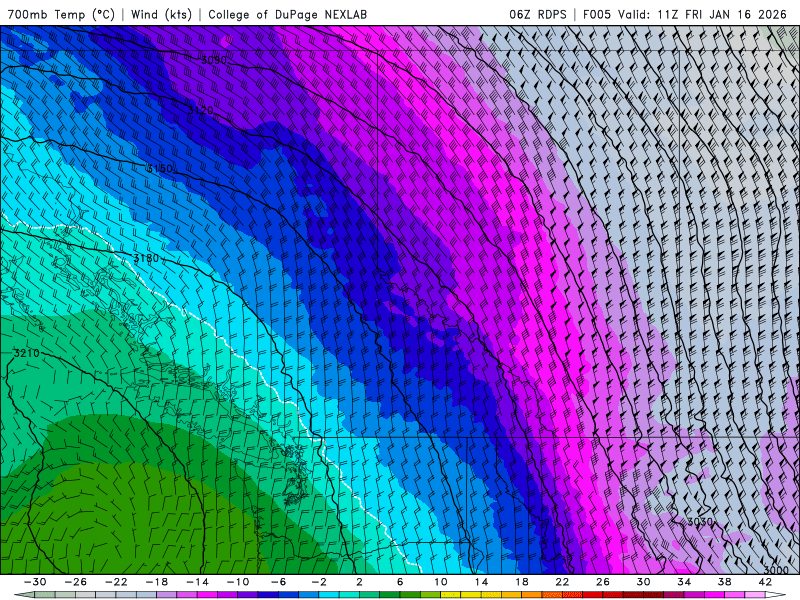The width and height of the screenshot is (800, 600).
Task: Click the 14 value on the color scale
Action: (x=481, y=582)
